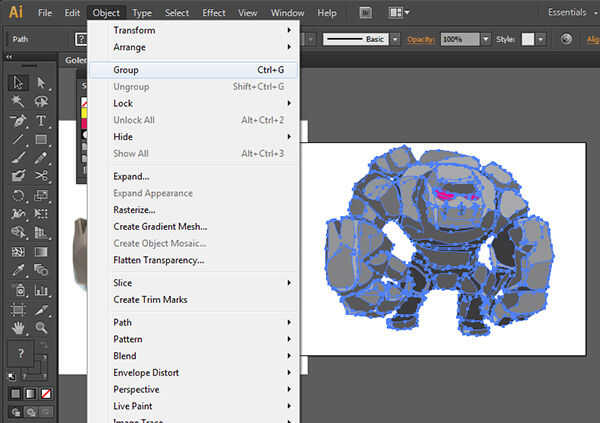Open the Essentials workspace switcher
The image size is (600, 423).
coord(572,13)
